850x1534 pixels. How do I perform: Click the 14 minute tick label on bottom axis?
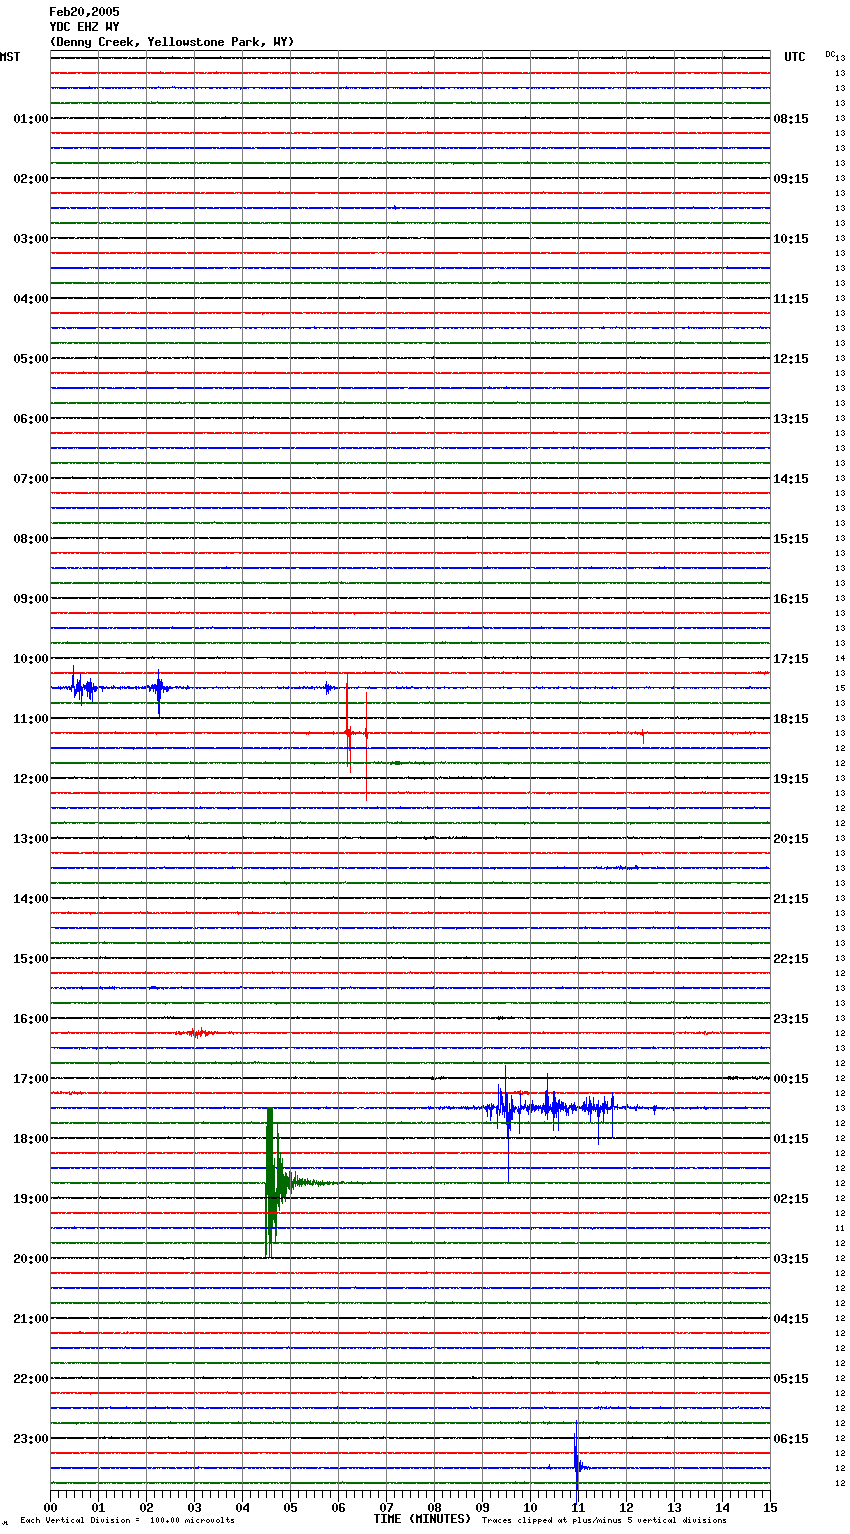click(x=722, y=1507)
